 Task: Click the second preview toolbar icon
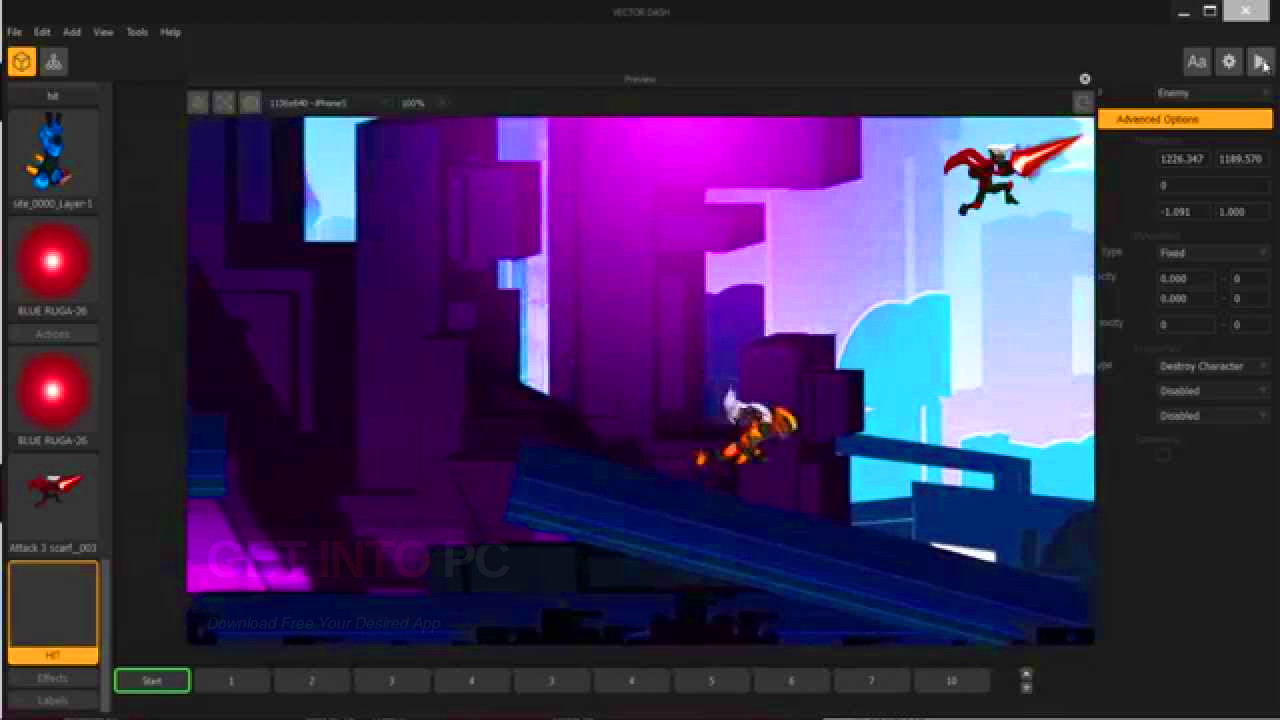pyautogui.click(x=224, y=103)
